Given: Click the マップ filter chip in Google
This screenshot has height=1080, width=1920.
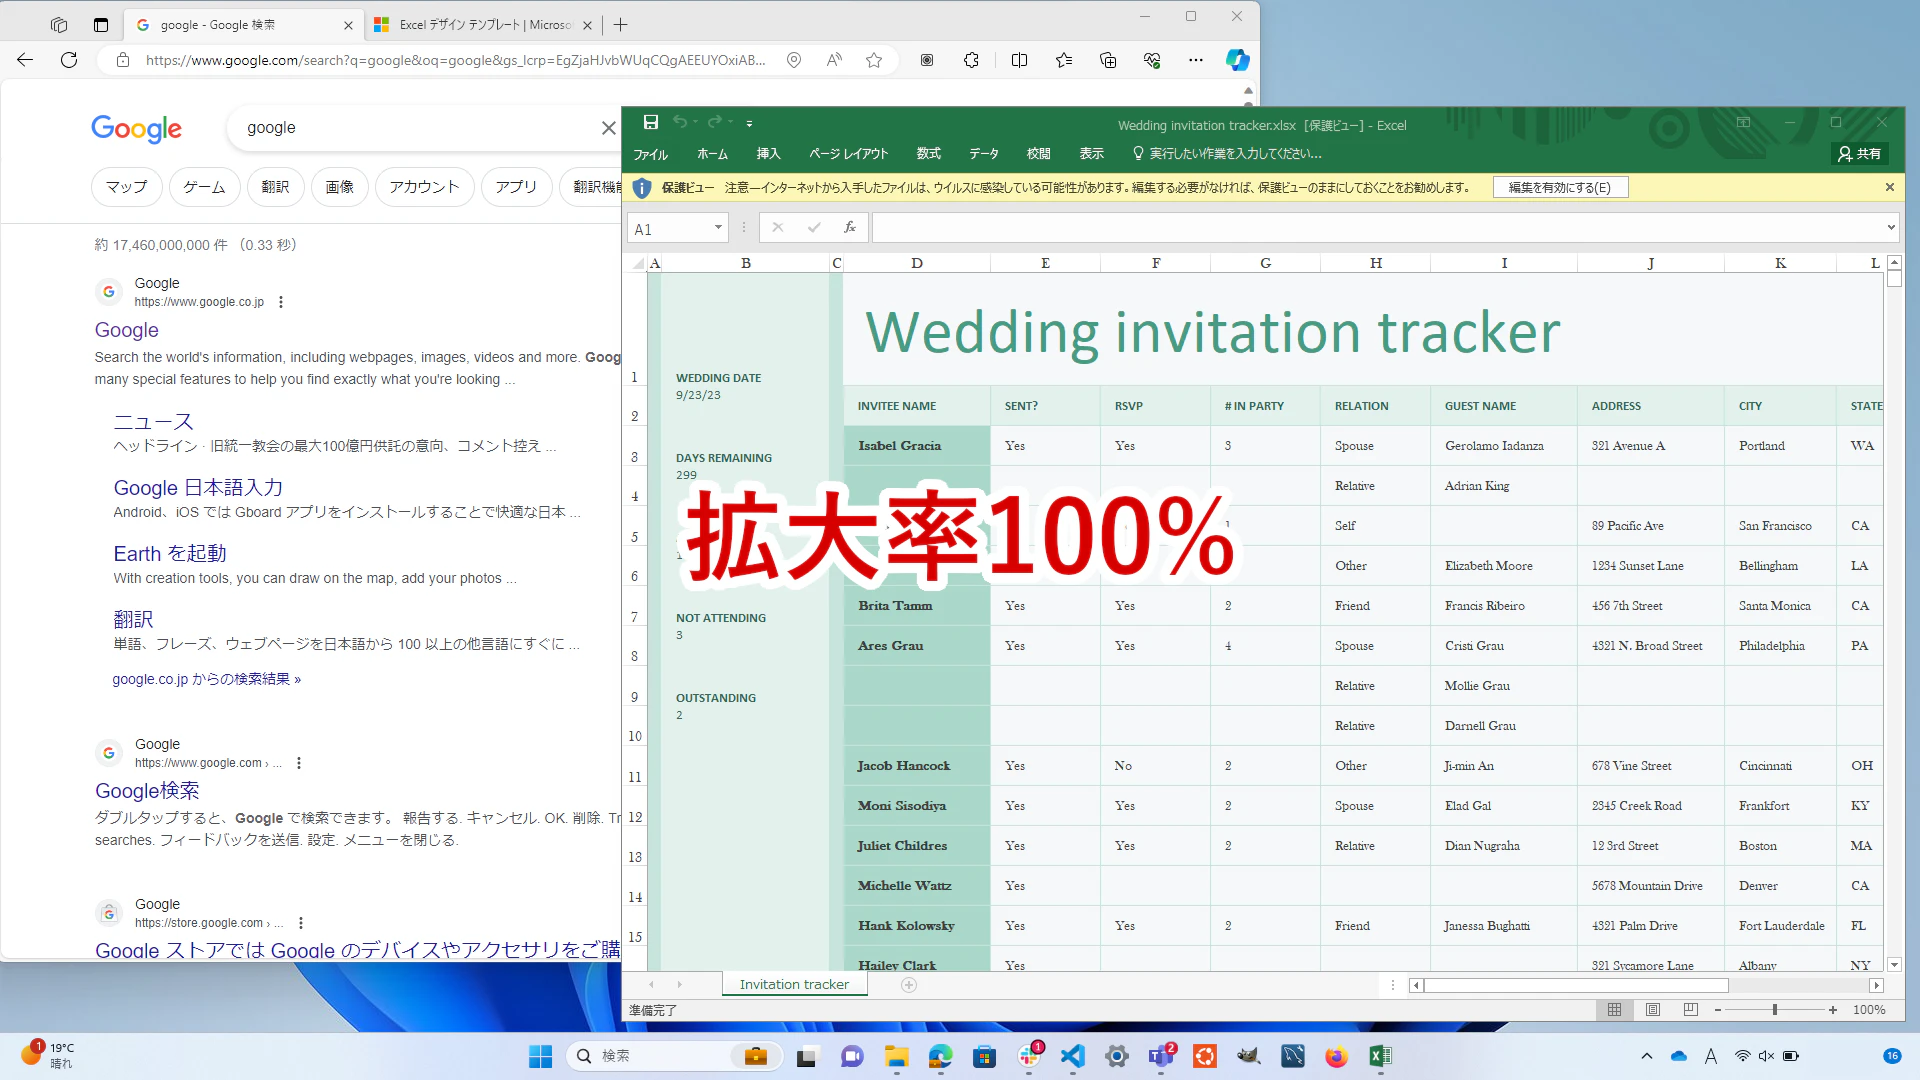Looking at the screenshot, I should (x=127, y=187).
